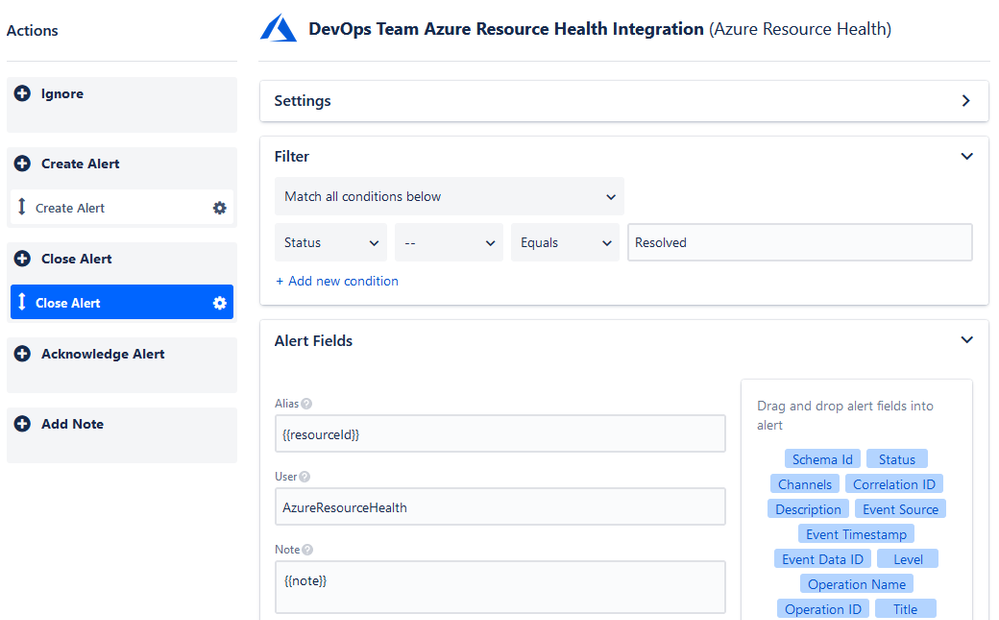Select the highlighted Close Alert rule item

[122, 302]
